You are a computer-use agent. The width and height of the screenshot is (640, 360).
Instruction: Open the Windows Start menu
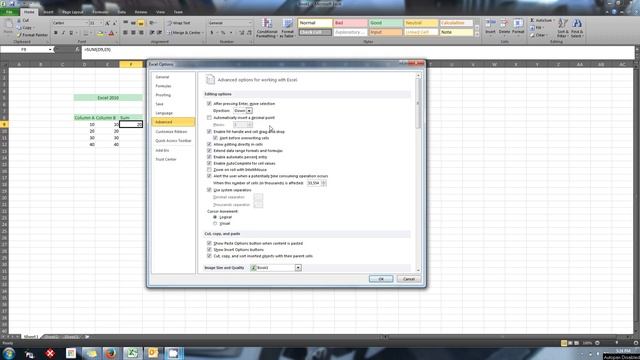[9, 353]
